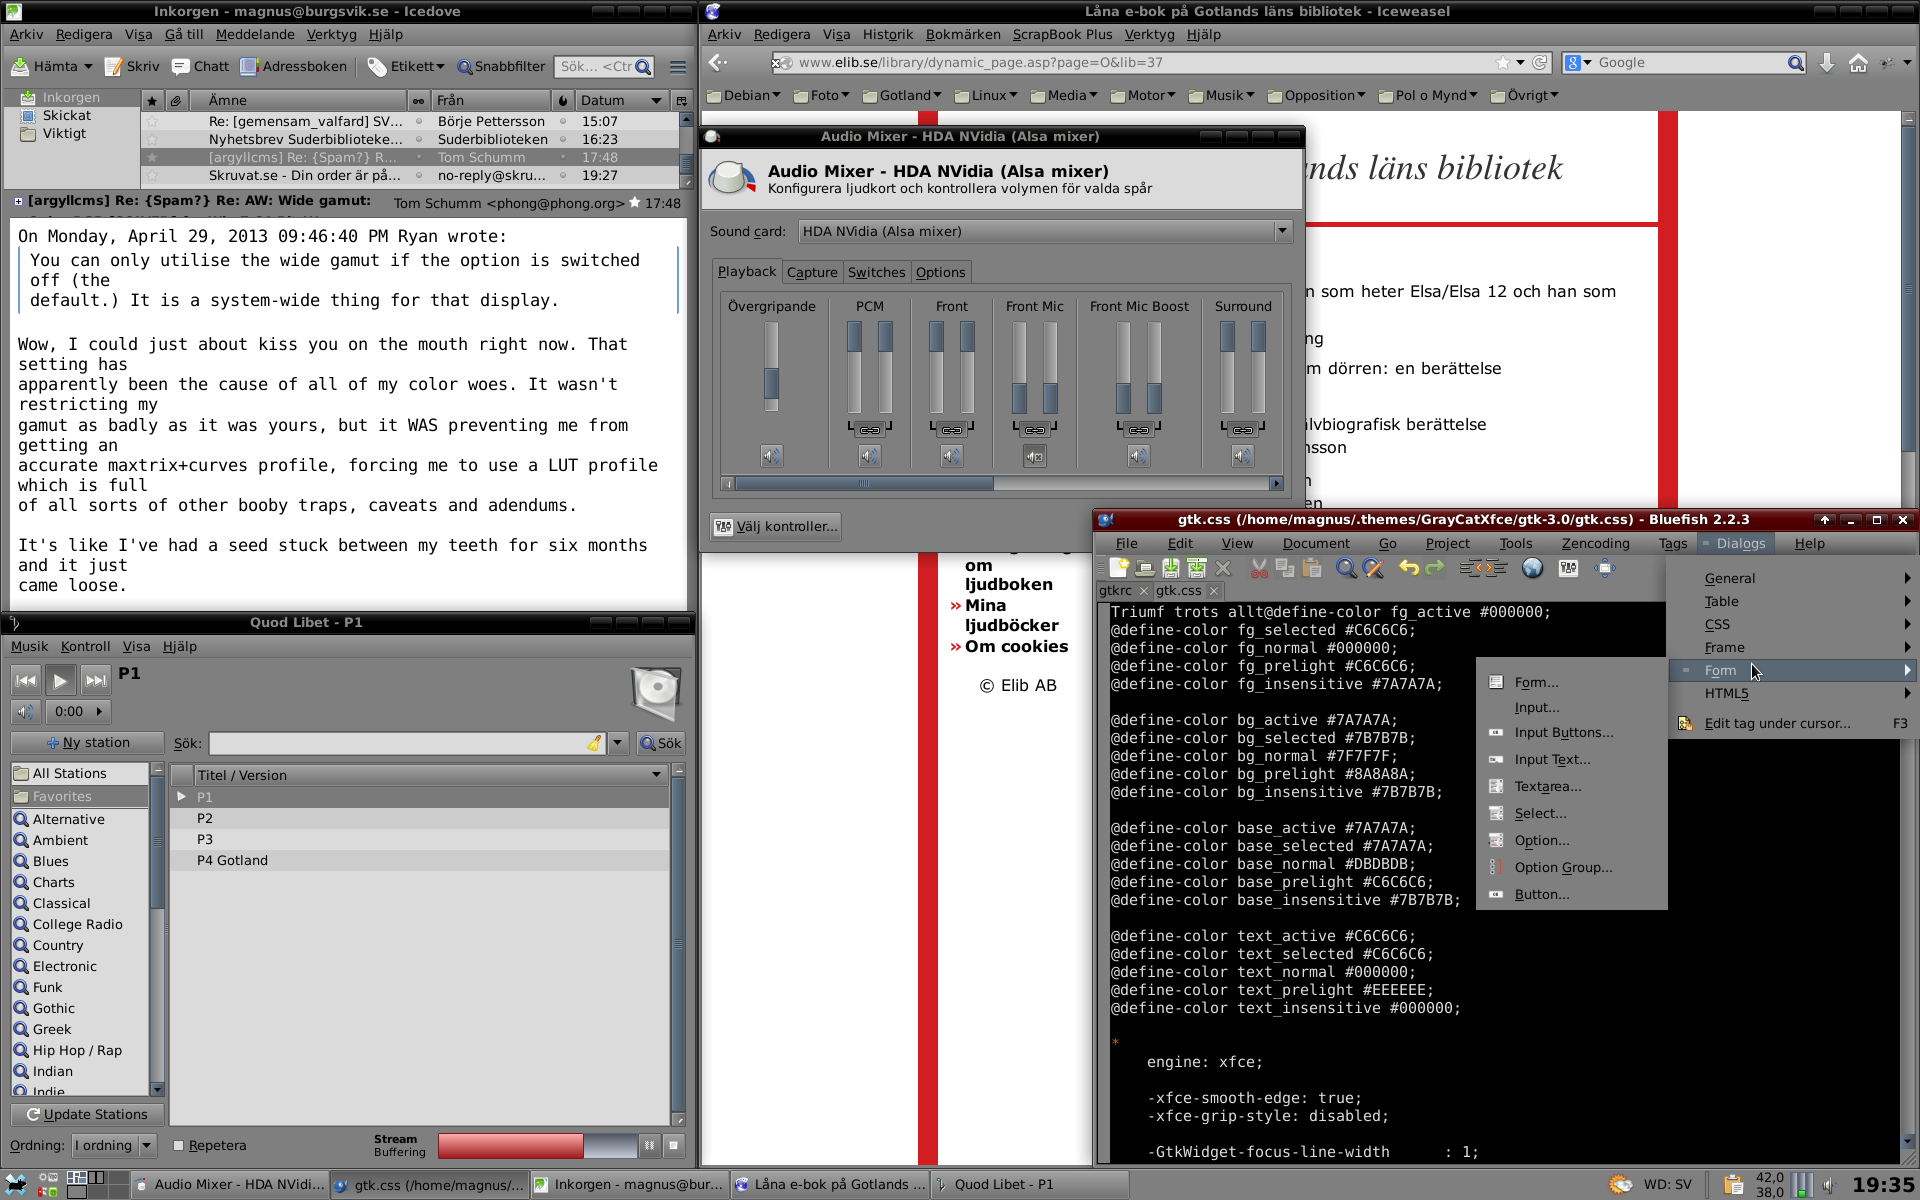This screenshot has height=1200, width=1920.
Task: Open the Zencoding menu in Bluefish
Action: tap(1595, 544)
